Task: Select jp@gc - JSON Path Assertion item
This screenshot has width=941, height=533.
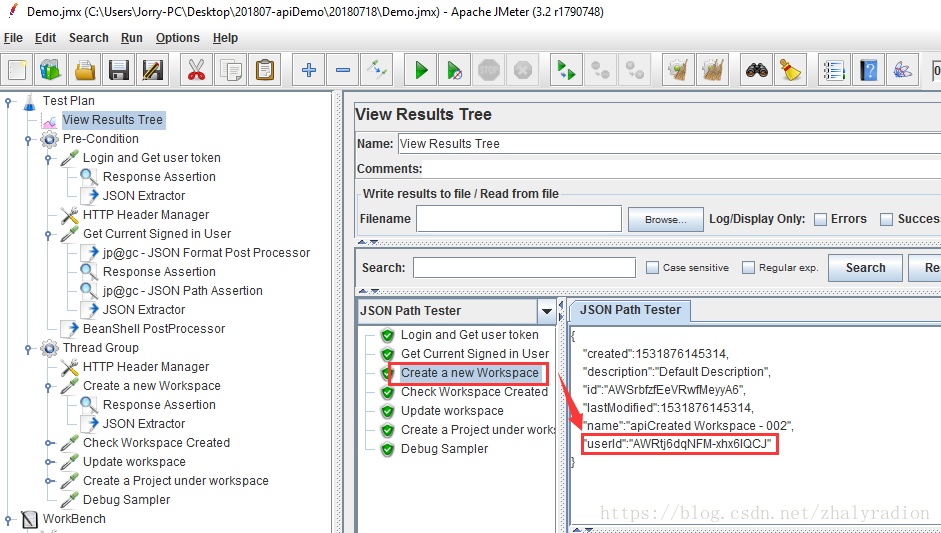Action: click(x=182, y=291)
